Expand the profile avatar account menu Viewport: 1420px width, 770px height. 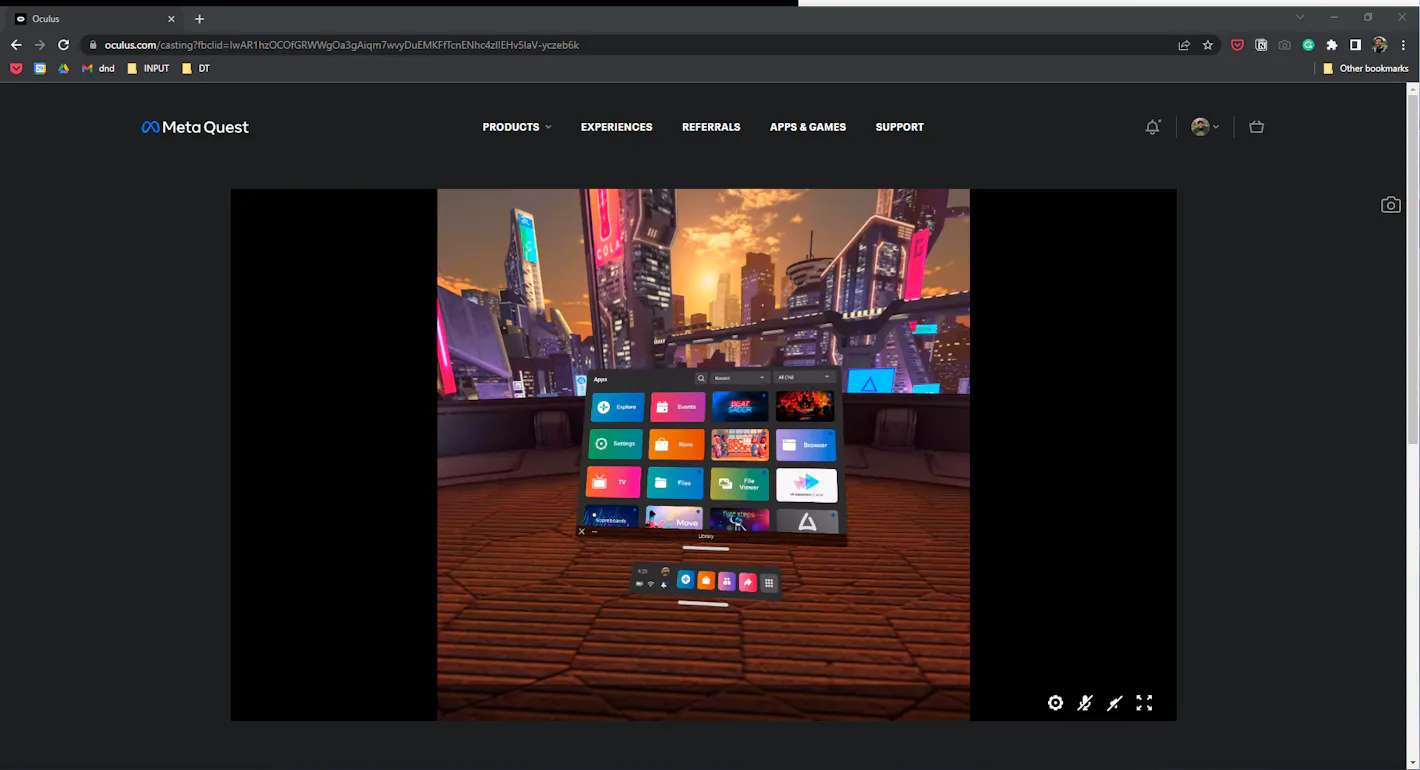pos(1205,127)
